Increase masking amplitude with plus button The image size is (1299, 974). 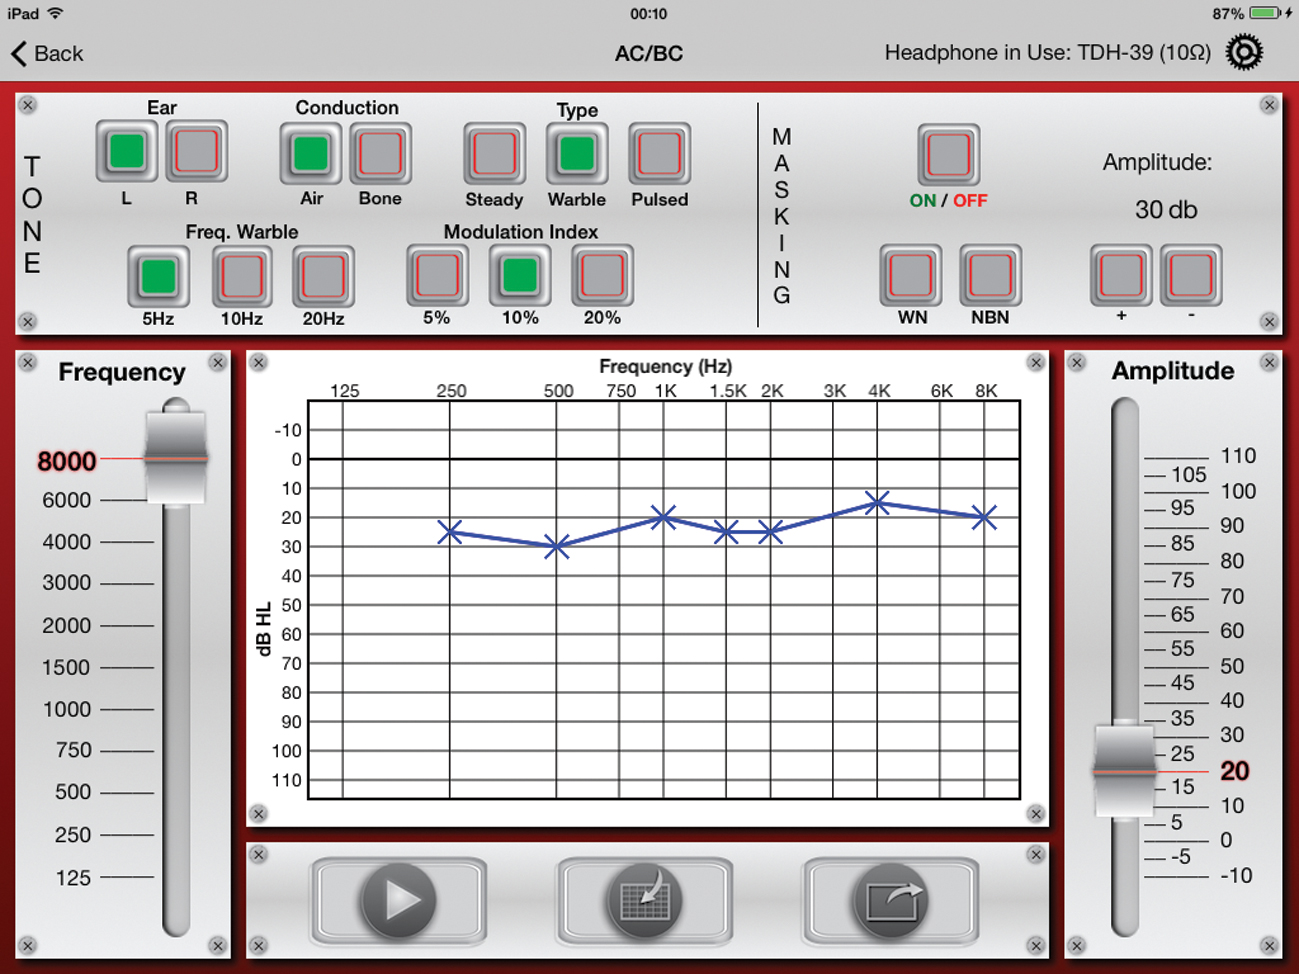point(1120,275)
